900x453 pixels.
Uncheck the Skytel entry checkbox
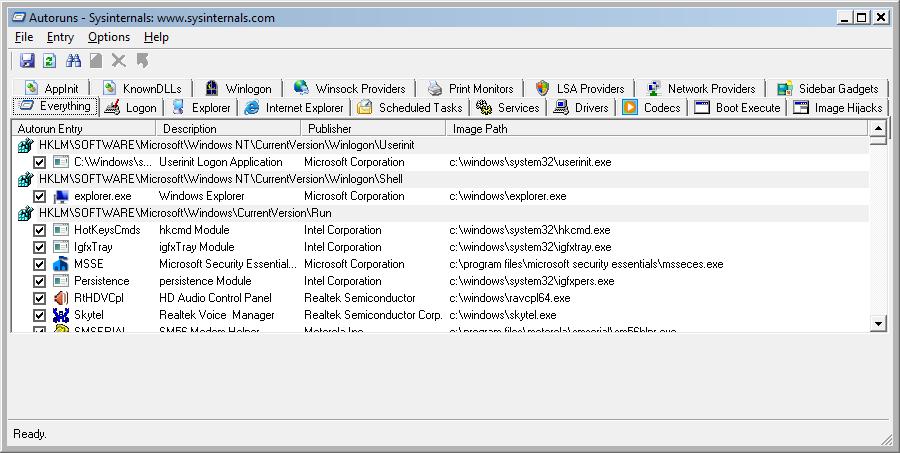39,315
